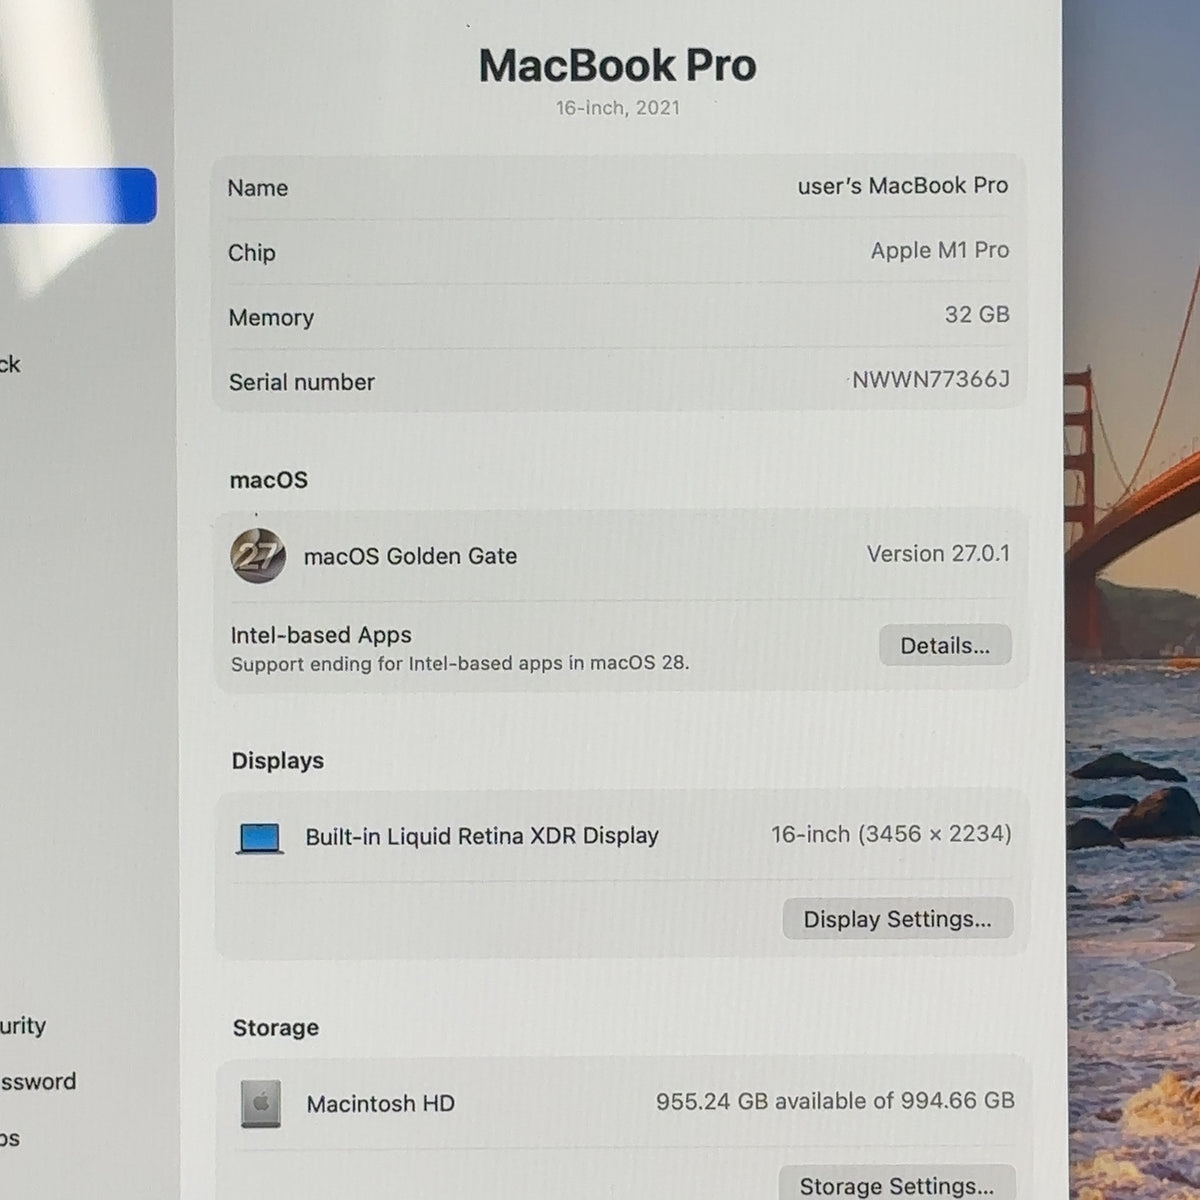Open Intel-based Apps Details
Screen dimensions: 1200x1200
[x=945, y=646]
